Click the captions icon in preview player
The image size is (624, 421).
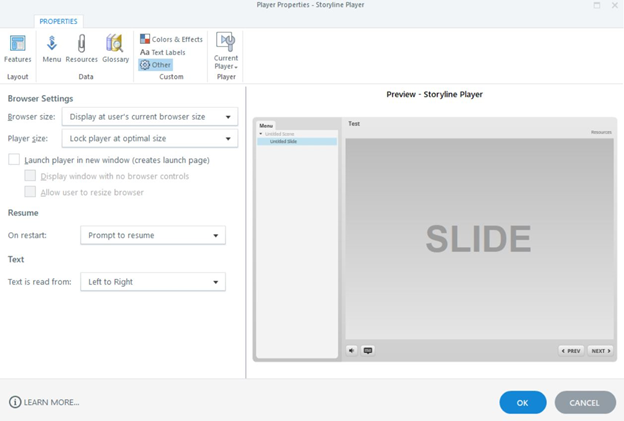pyautogui.click(x=368, y=351)
